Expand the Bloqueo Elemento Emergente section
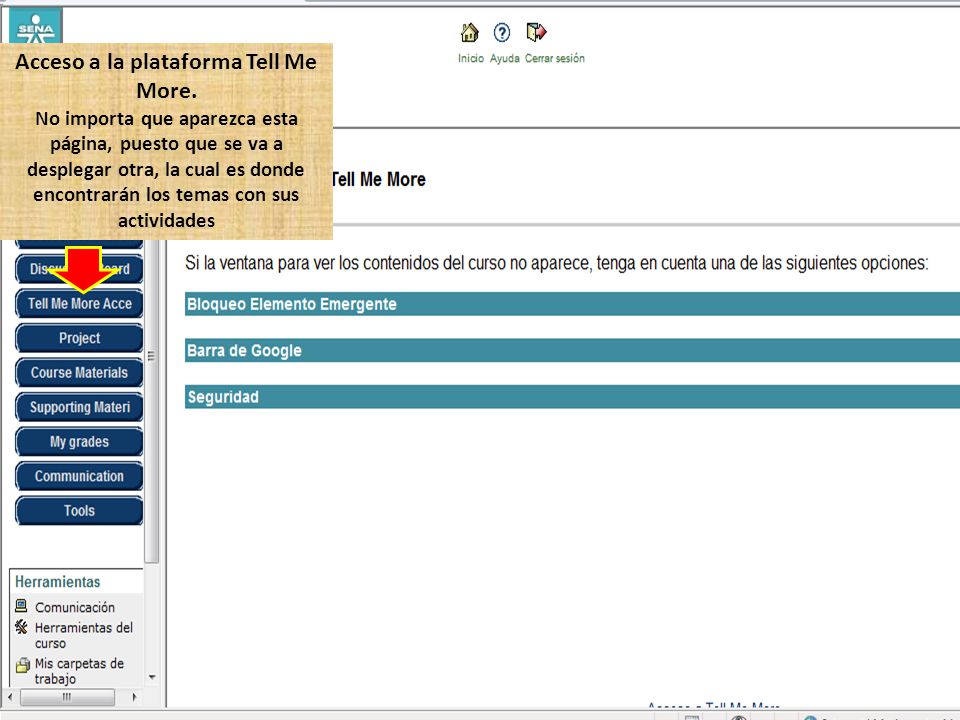Viewport: 960px width, 720px height. (x=572, y=304)
